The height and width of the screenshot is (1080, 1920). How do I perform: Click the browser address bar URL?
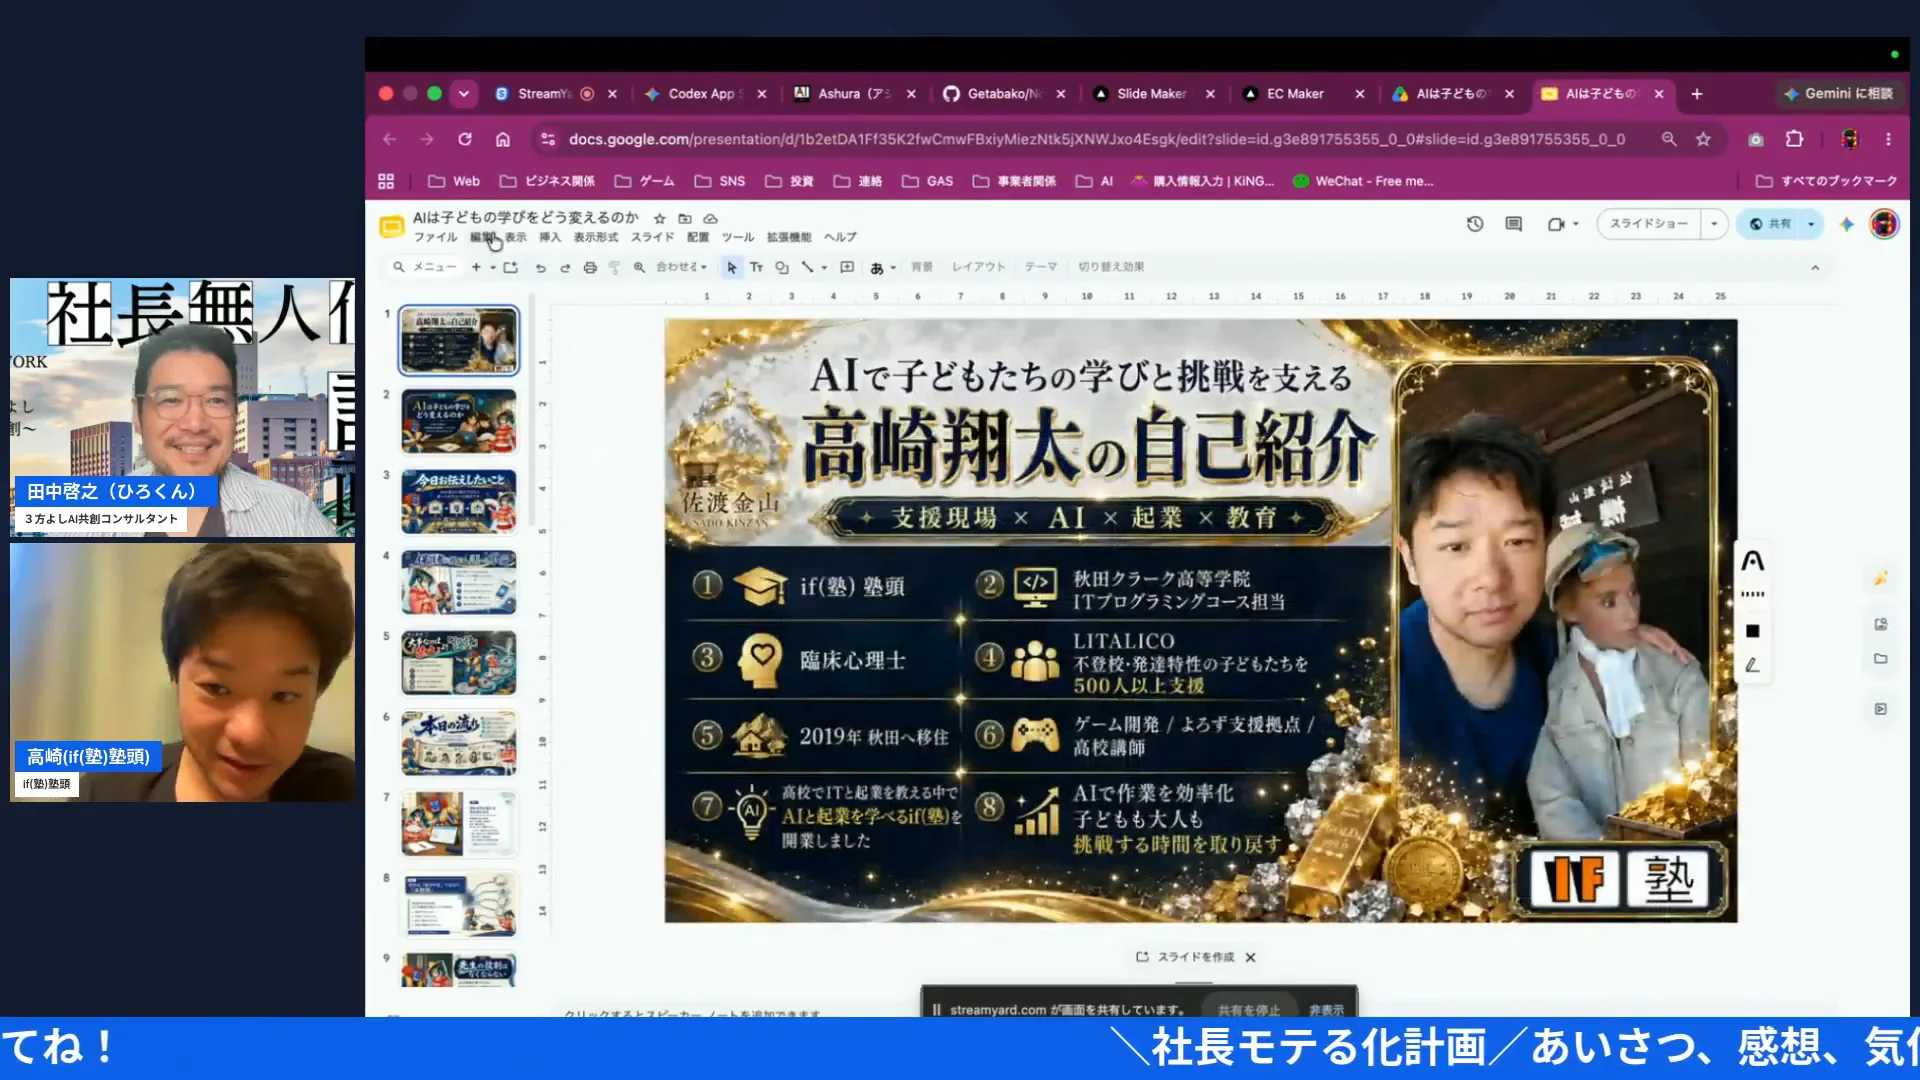click(1096, 139)
